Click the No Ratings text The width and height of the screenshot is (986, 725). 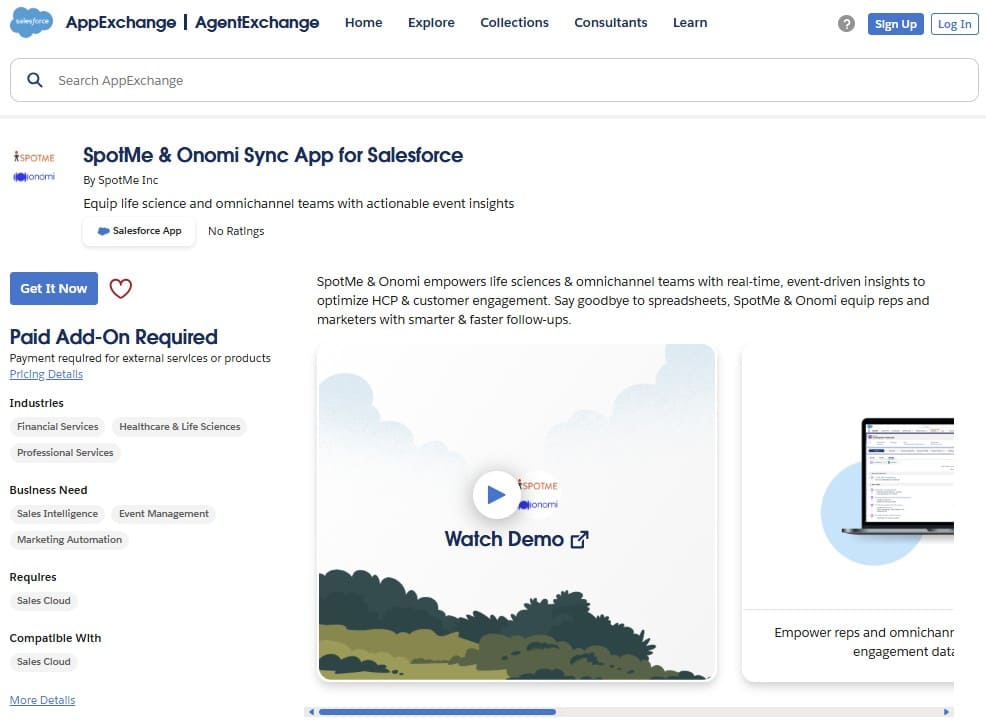point(236,231)
